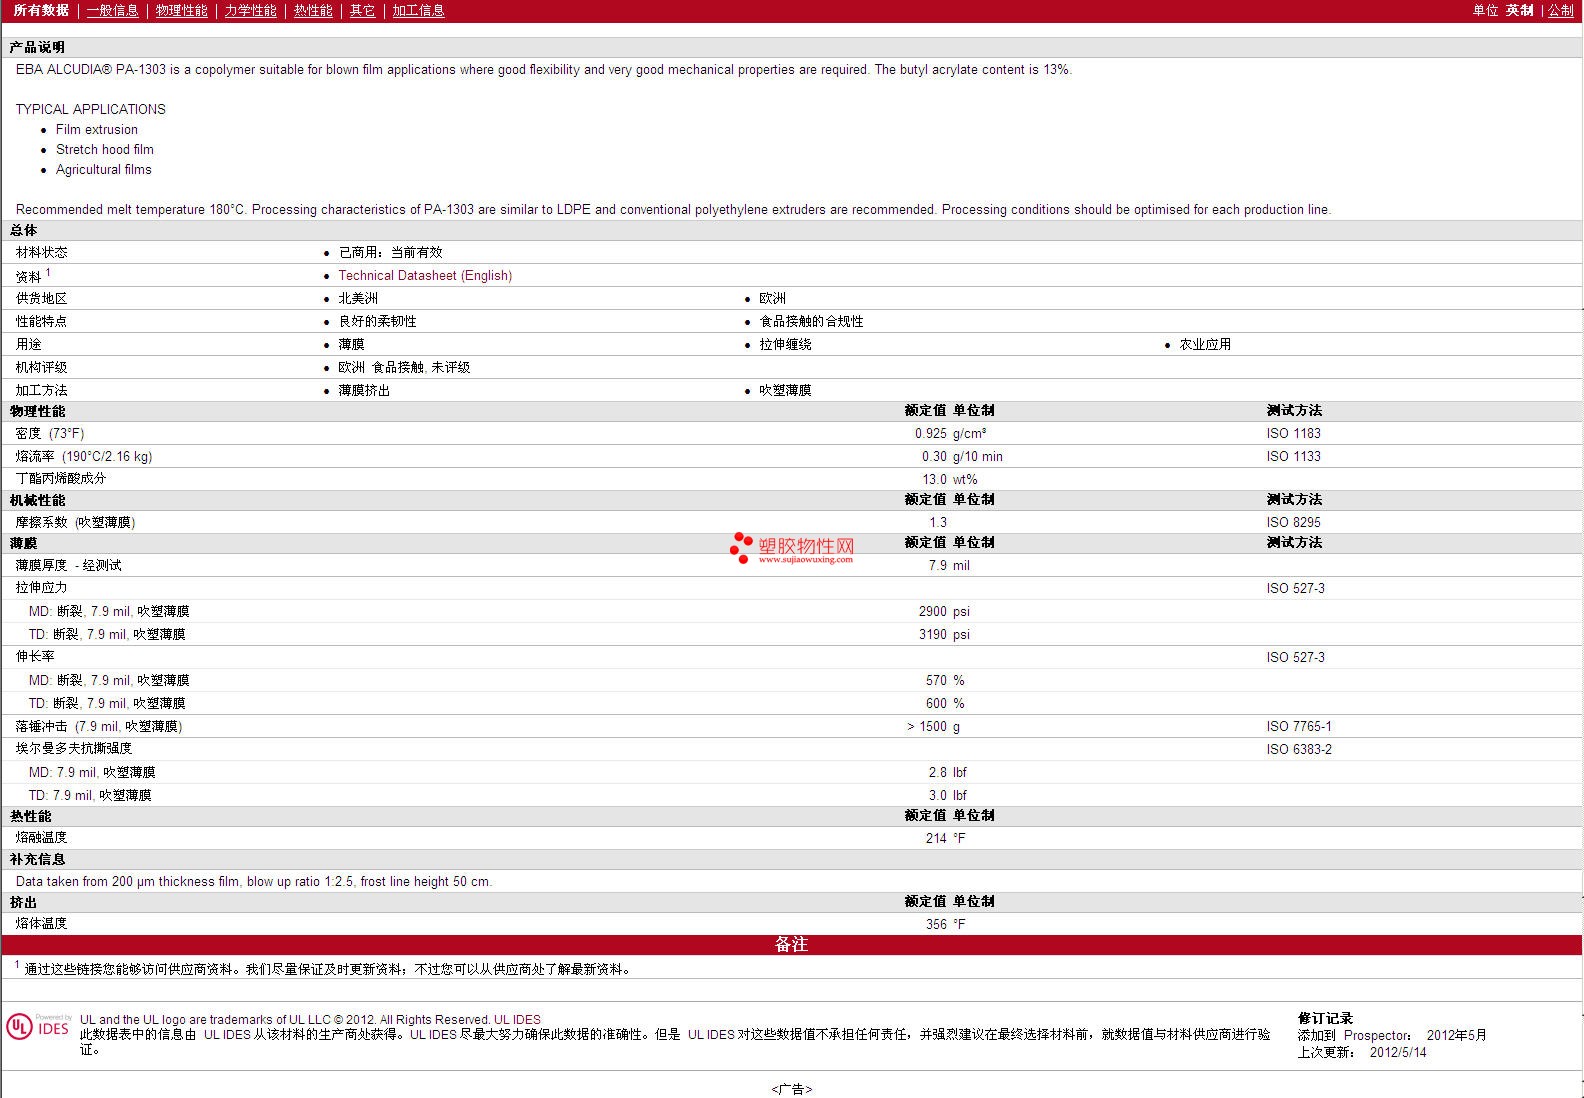This screenshot has height=1098, width=1584.
Task: Click the 补充信息 section header
Action: [37, 859]
